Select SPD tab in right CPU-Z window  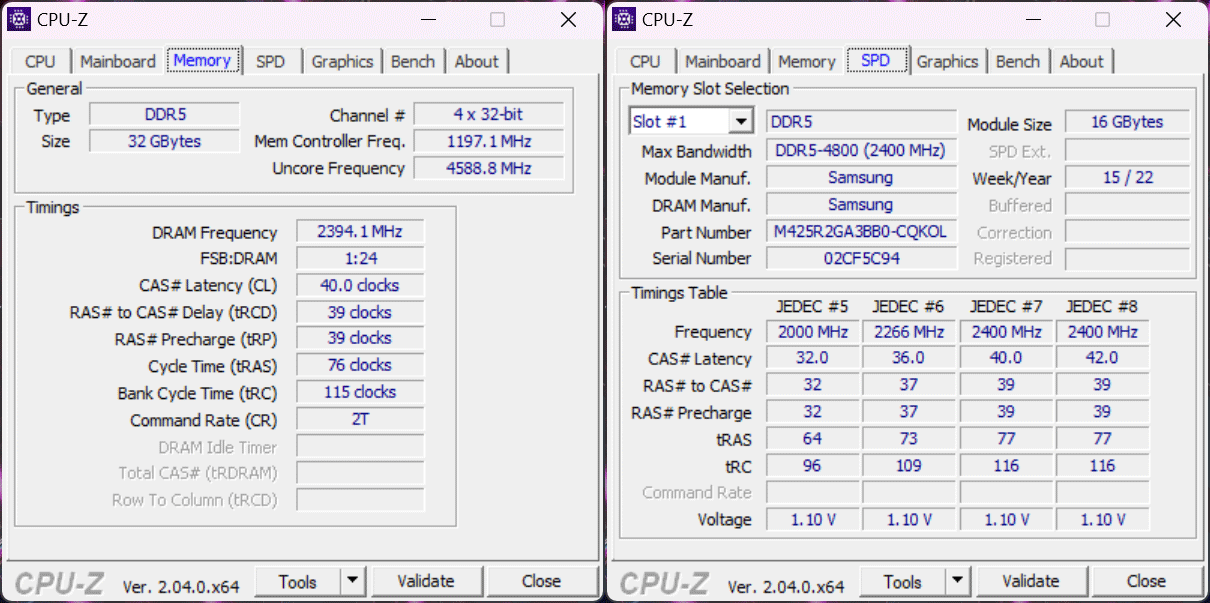coord(876,60)
